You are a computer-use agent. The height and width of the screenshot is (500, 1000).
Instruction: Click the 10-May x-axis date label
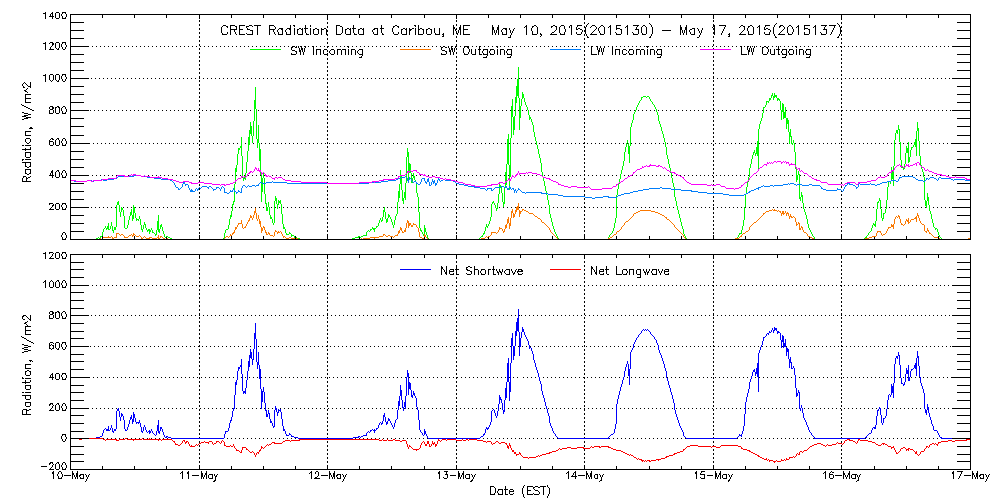70,476
